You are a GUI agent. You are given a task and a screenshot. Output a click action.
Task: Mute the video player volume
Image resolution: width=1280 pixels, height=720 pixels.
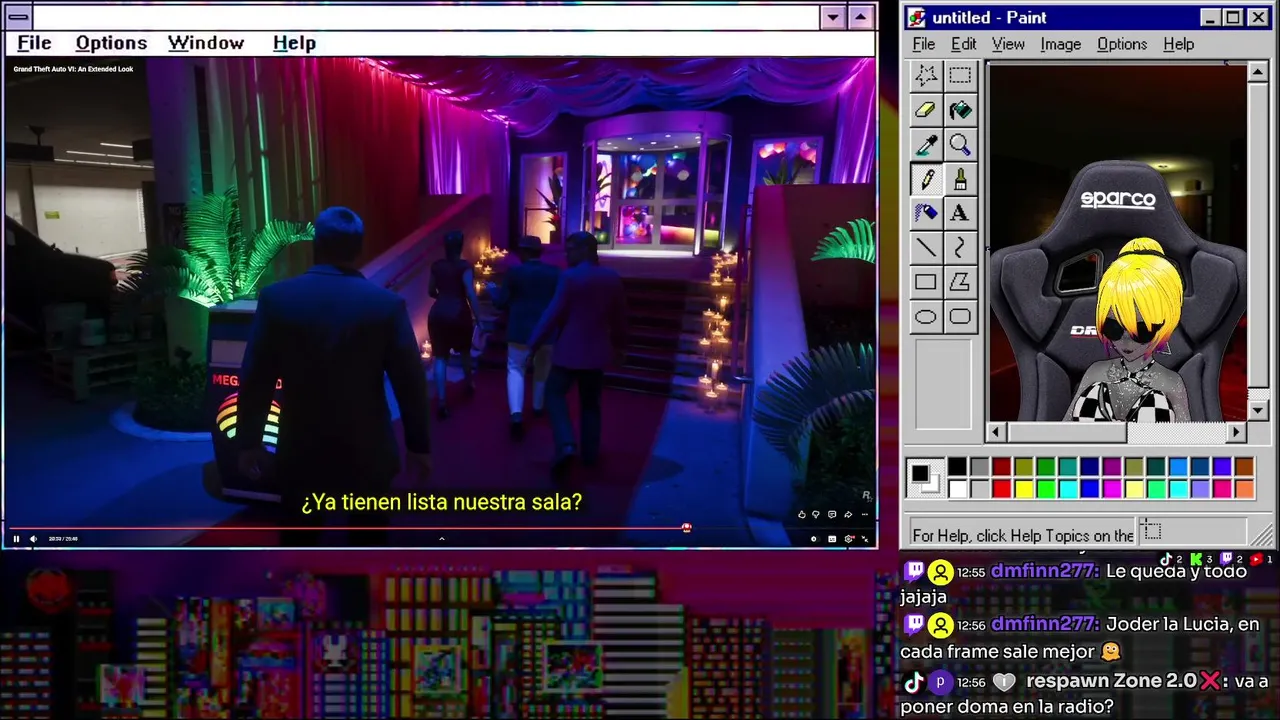[x=33, y=539]
